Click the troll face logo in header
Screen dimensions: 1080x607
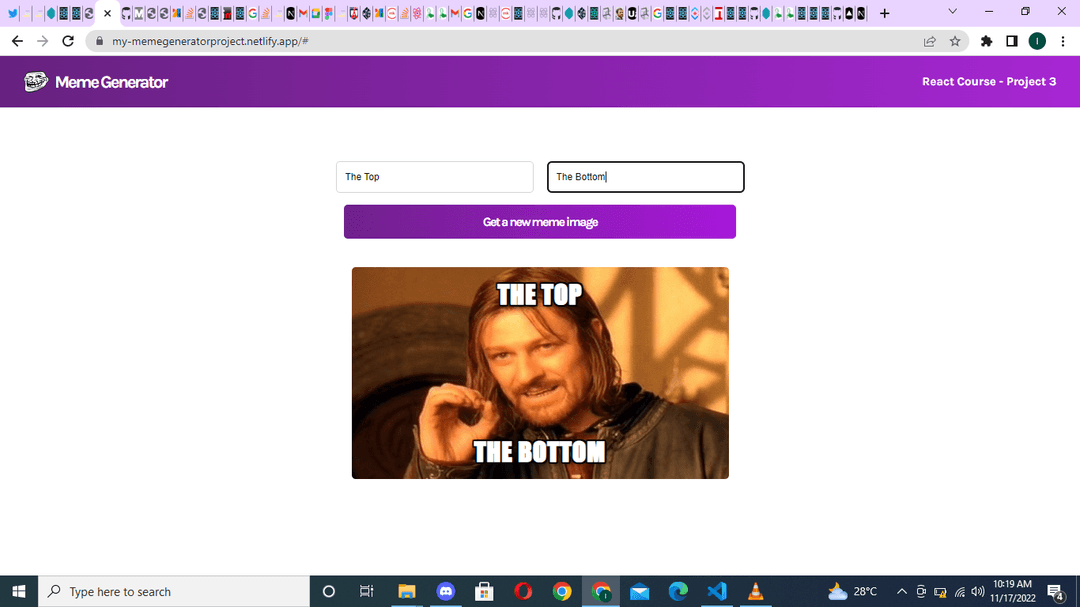click(x=36, y=82)
